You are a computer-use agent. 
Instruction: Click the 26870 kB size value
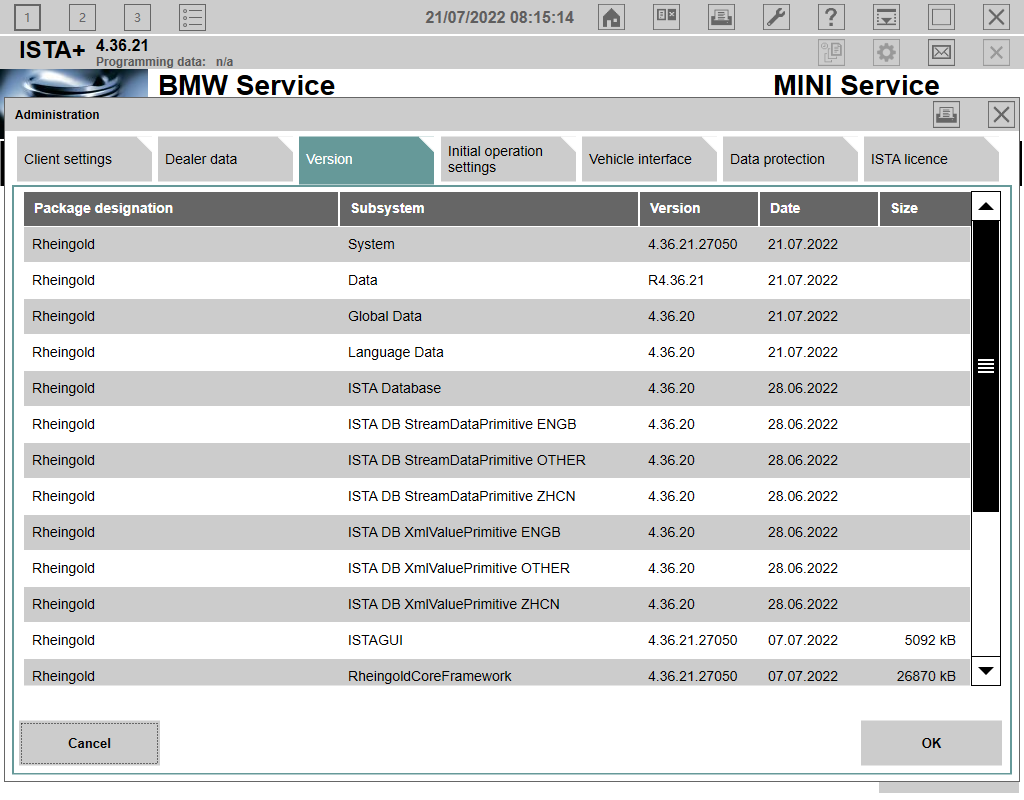926,676
